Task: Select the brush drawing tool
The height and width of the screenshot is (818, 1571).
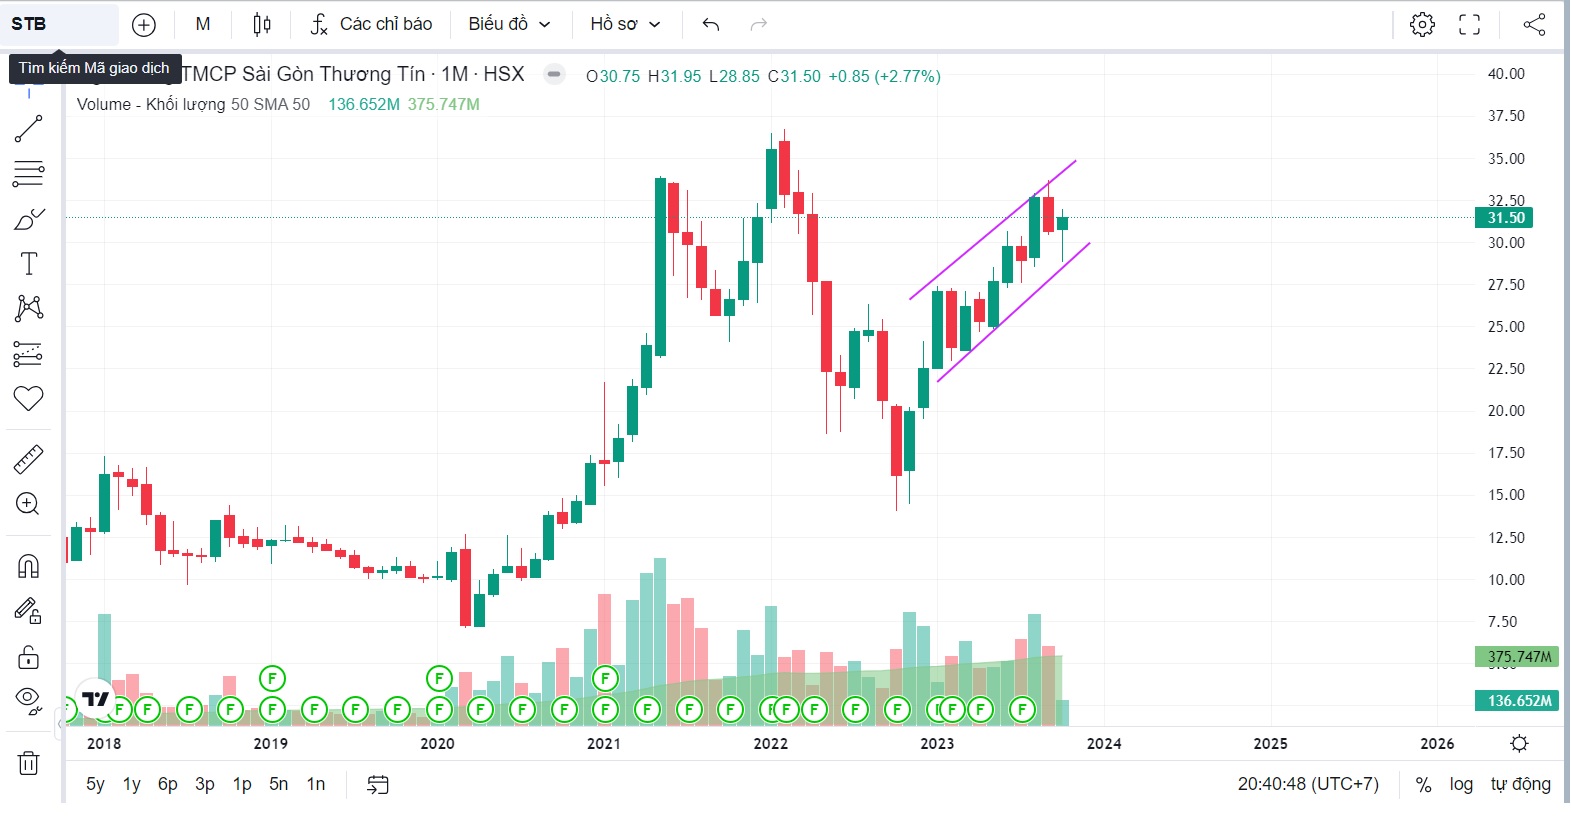Action: pyautogui.click(x=28, y=219)
